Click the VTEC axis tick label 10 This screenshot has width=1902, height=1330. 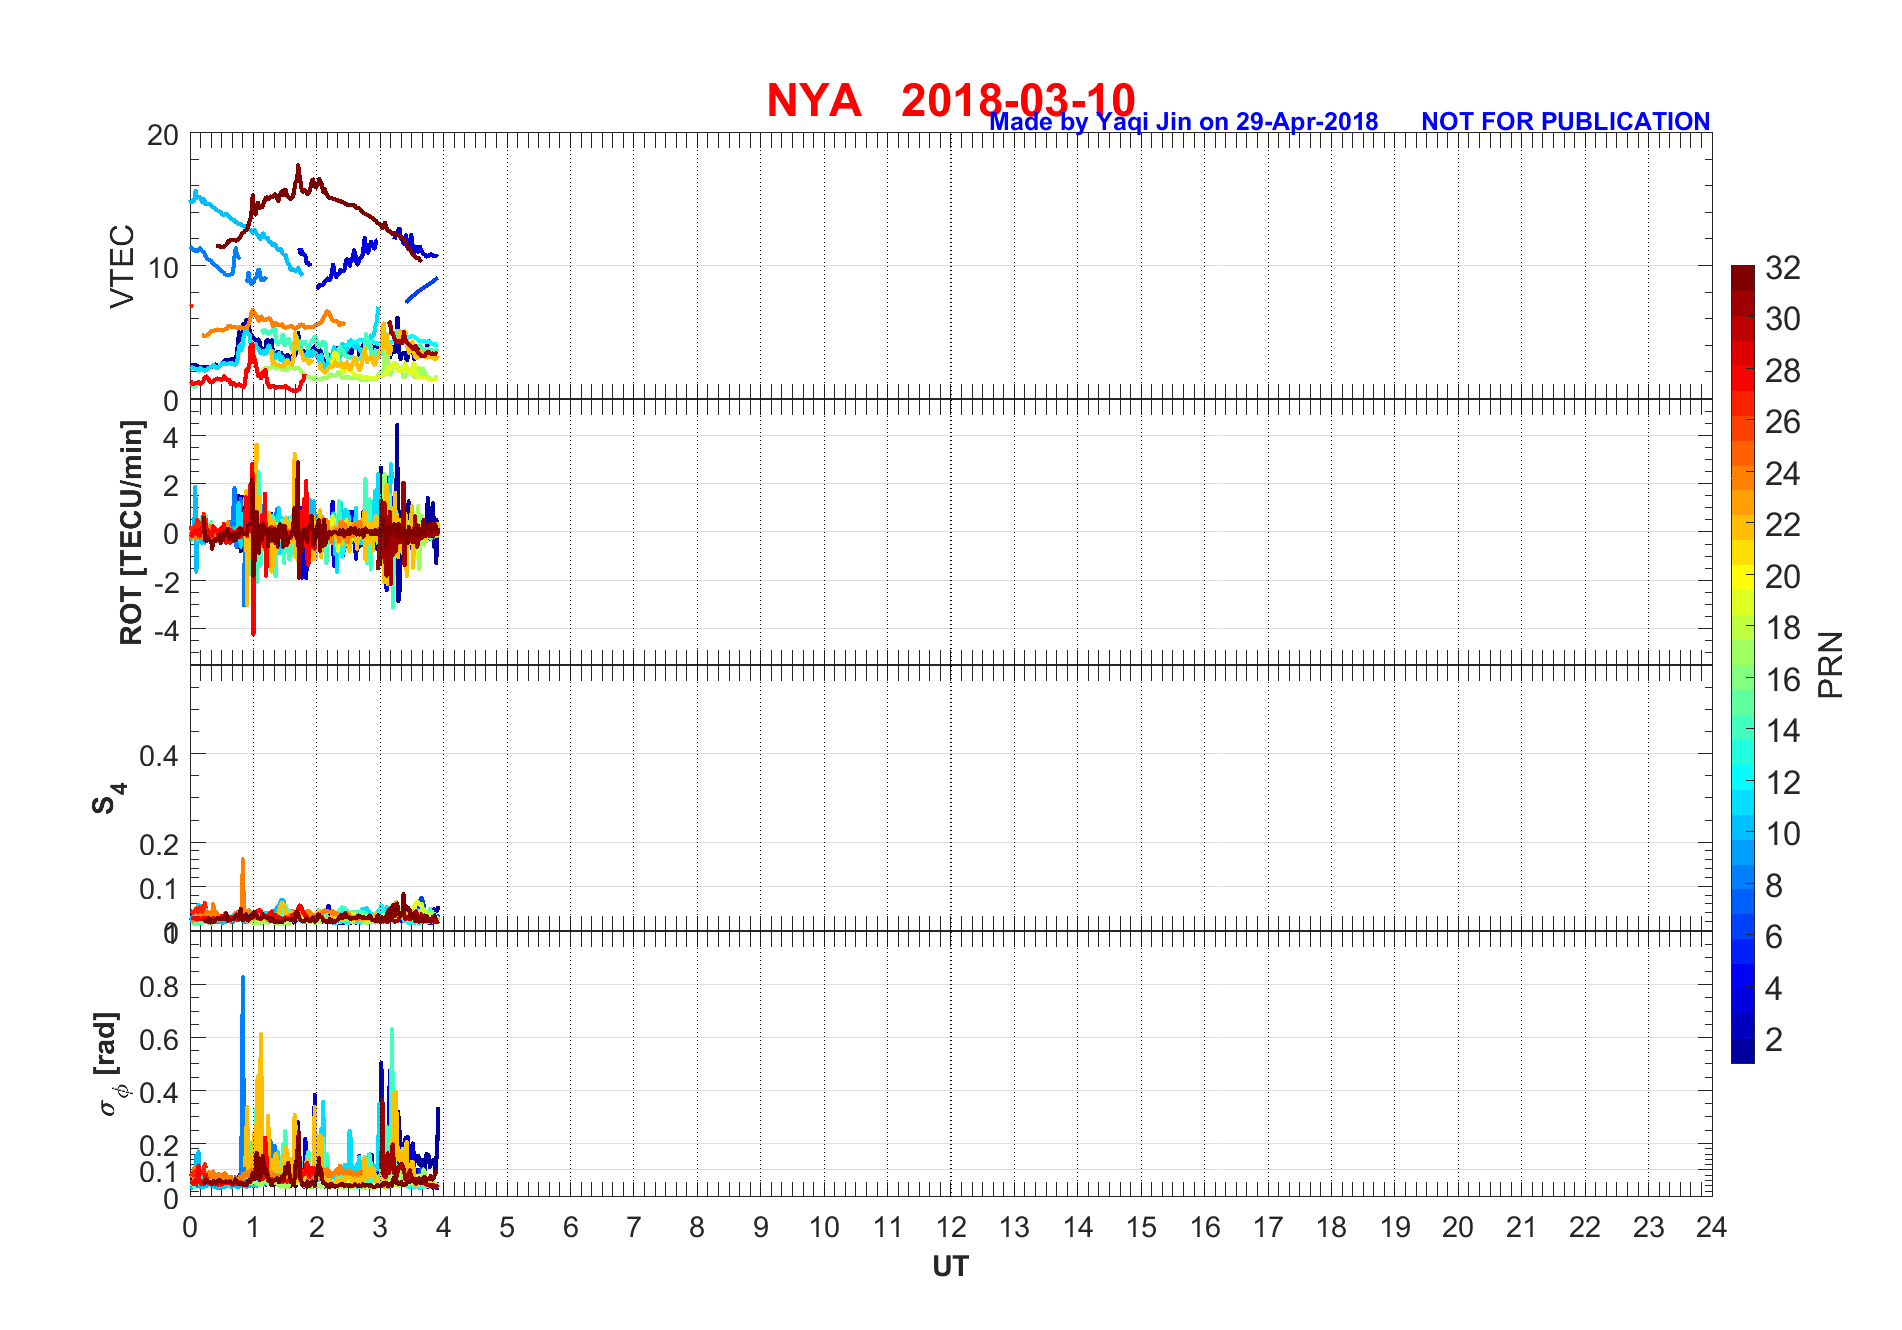[x=163, y=268]
